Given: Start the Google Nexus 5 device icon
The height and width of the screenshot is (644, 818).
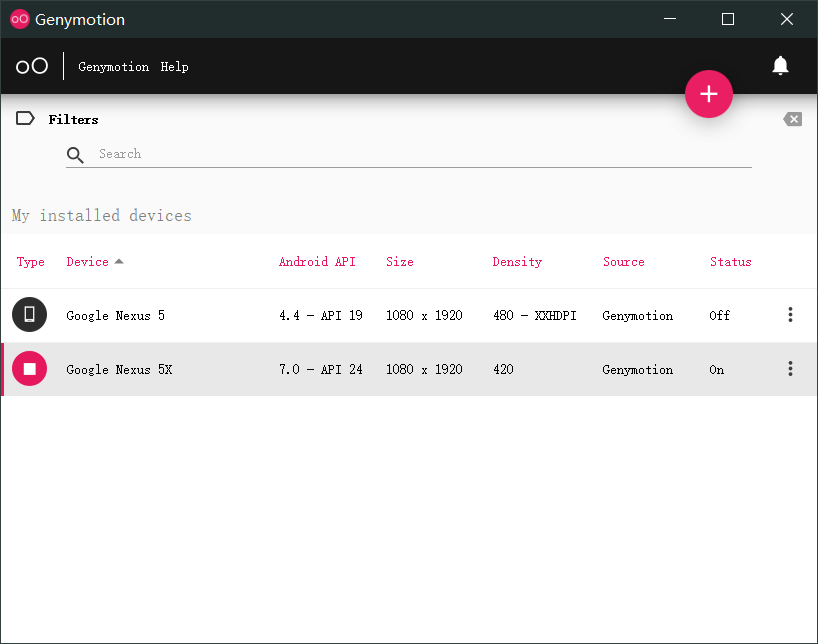Looking at the screenshot, I should point(30,314).
